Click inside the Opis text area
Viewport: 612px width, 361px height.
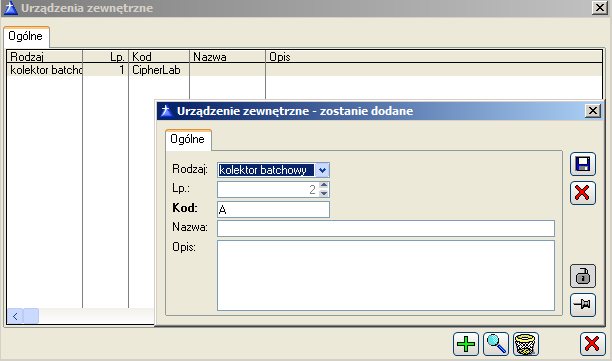click(386, 276)
